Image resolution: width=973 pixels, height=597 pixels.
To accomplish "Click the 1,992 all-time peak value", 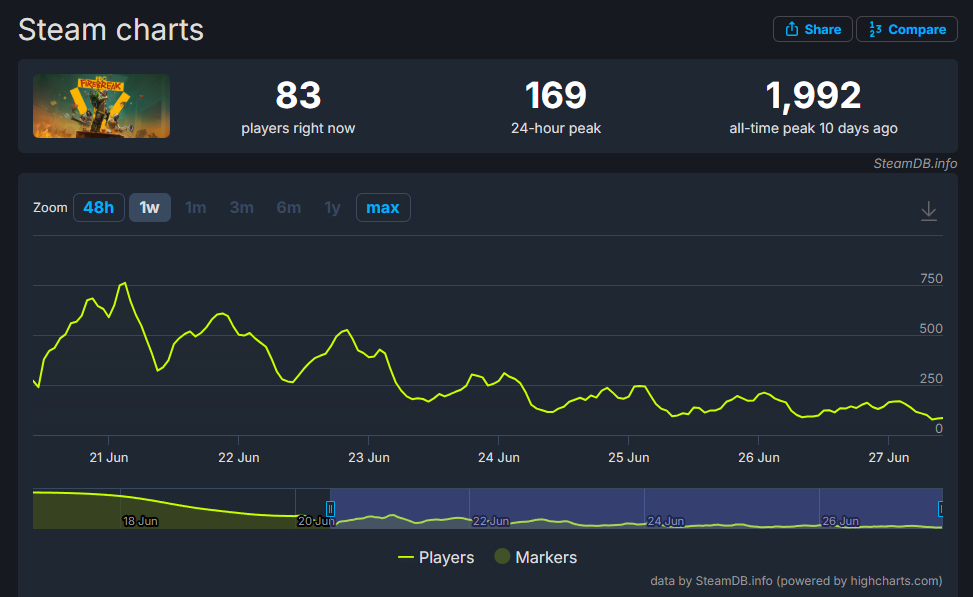I will click(813, 96).
